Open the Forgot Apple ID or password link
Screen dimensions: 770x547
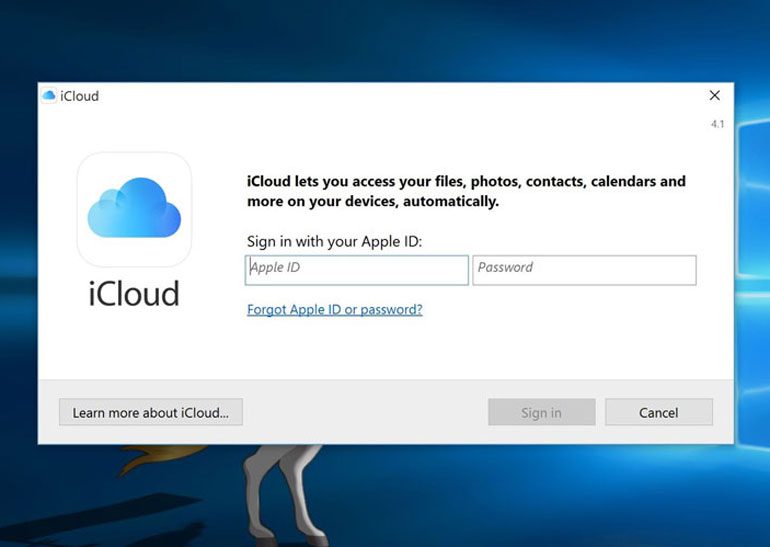point(334,309)
